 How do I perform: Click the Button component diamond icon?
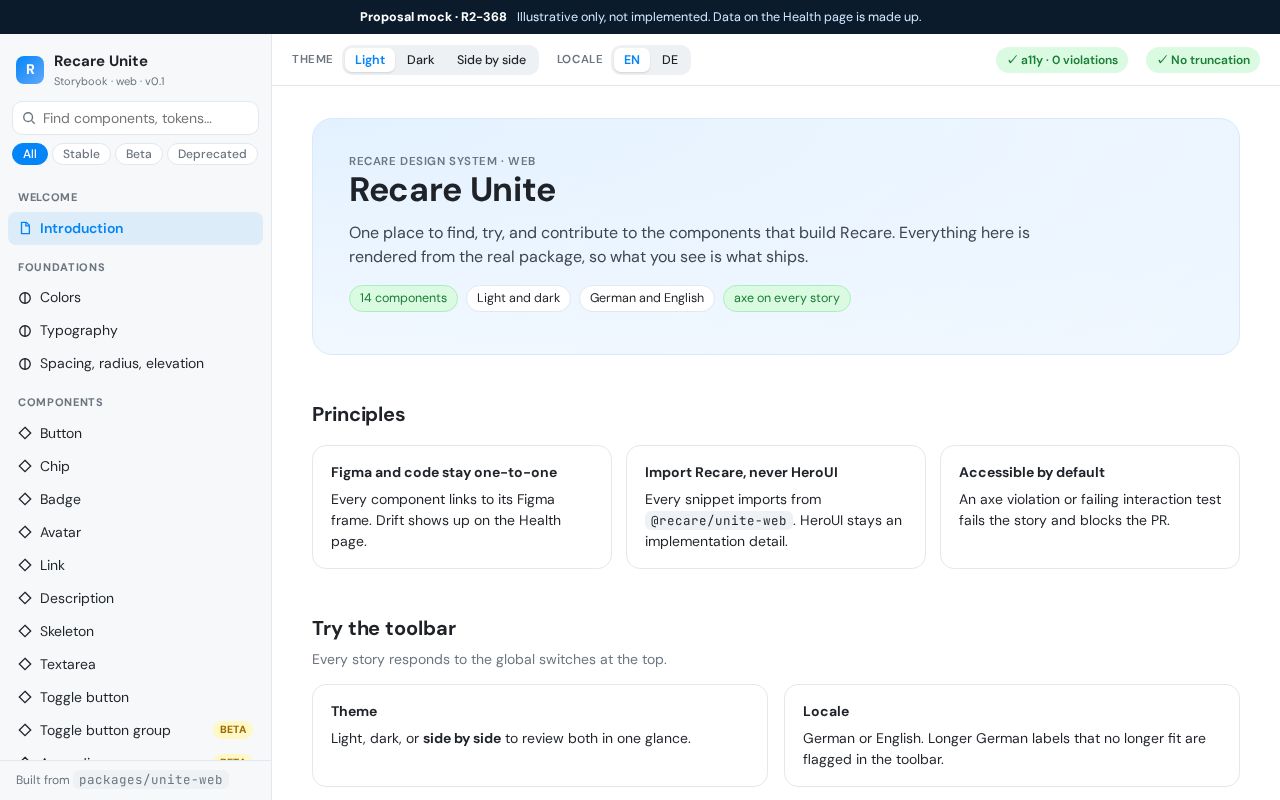coord(25,433)
